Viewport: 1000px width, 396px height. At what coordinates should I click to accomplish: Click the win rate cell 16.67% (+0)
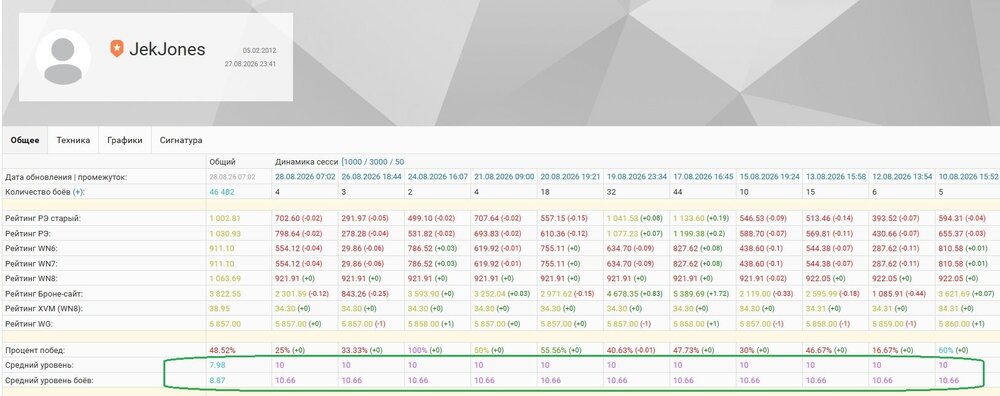[893, 351]
